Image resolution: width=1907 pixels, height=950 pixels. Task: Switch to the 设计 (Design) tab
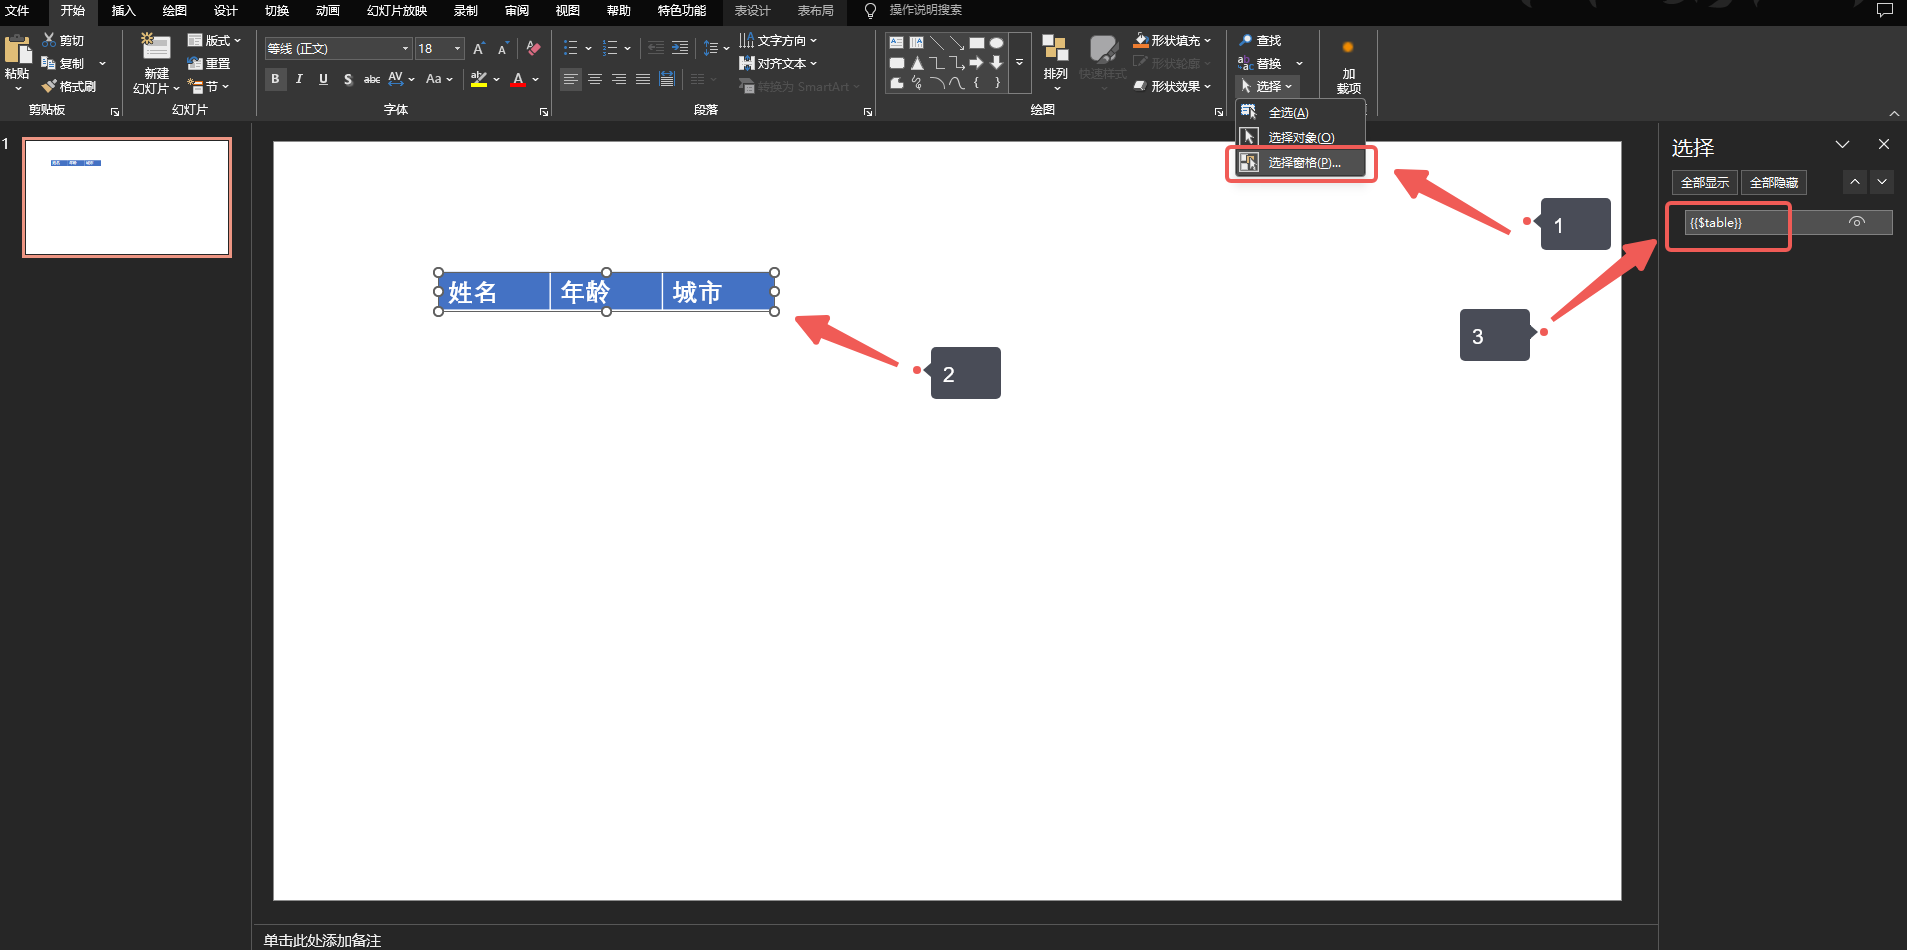click(225, 10)
